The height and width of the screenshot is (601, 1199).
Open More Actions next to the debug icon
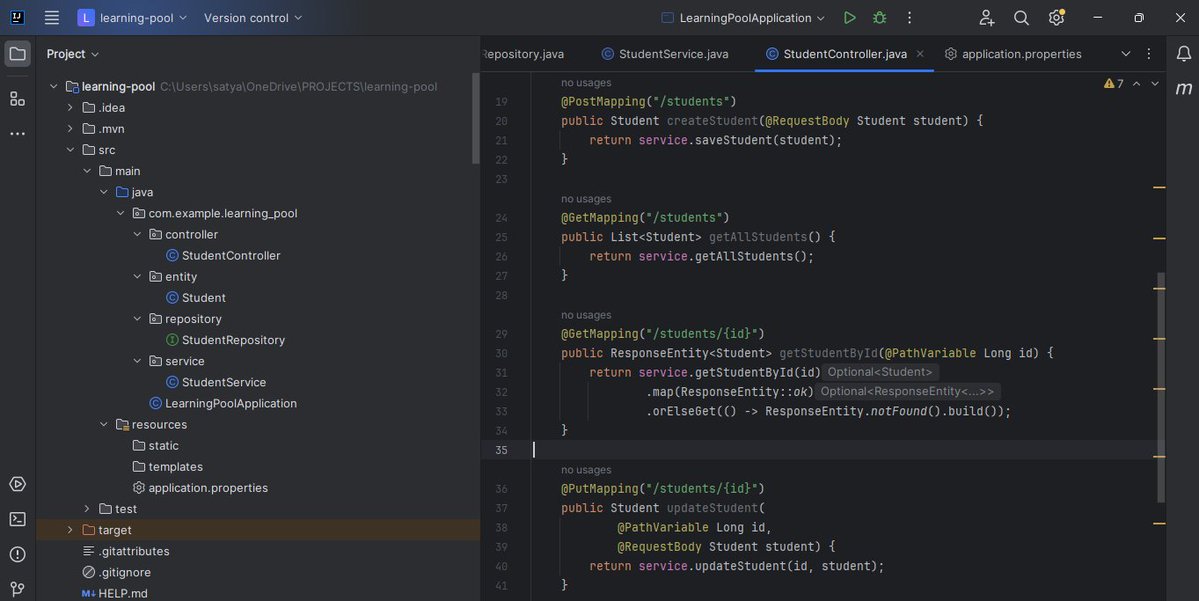coord(909,18)
